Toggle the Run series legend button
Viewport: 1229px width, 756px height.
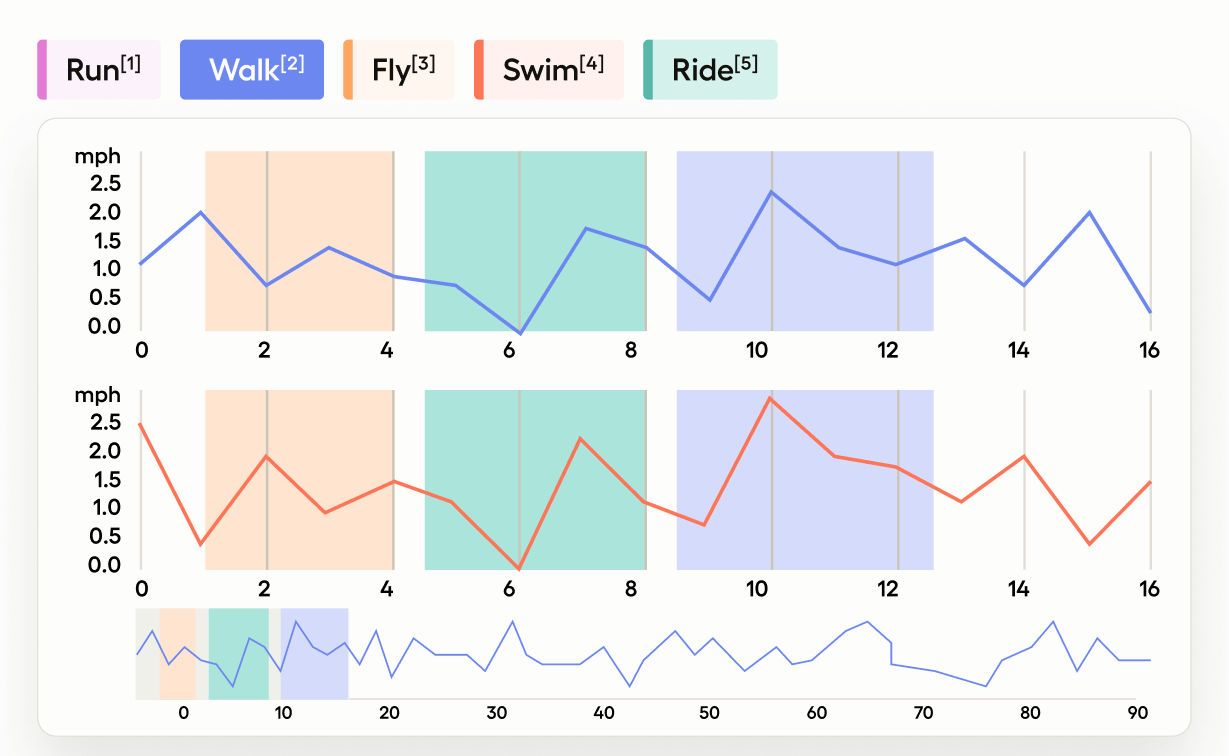(100, 70)
